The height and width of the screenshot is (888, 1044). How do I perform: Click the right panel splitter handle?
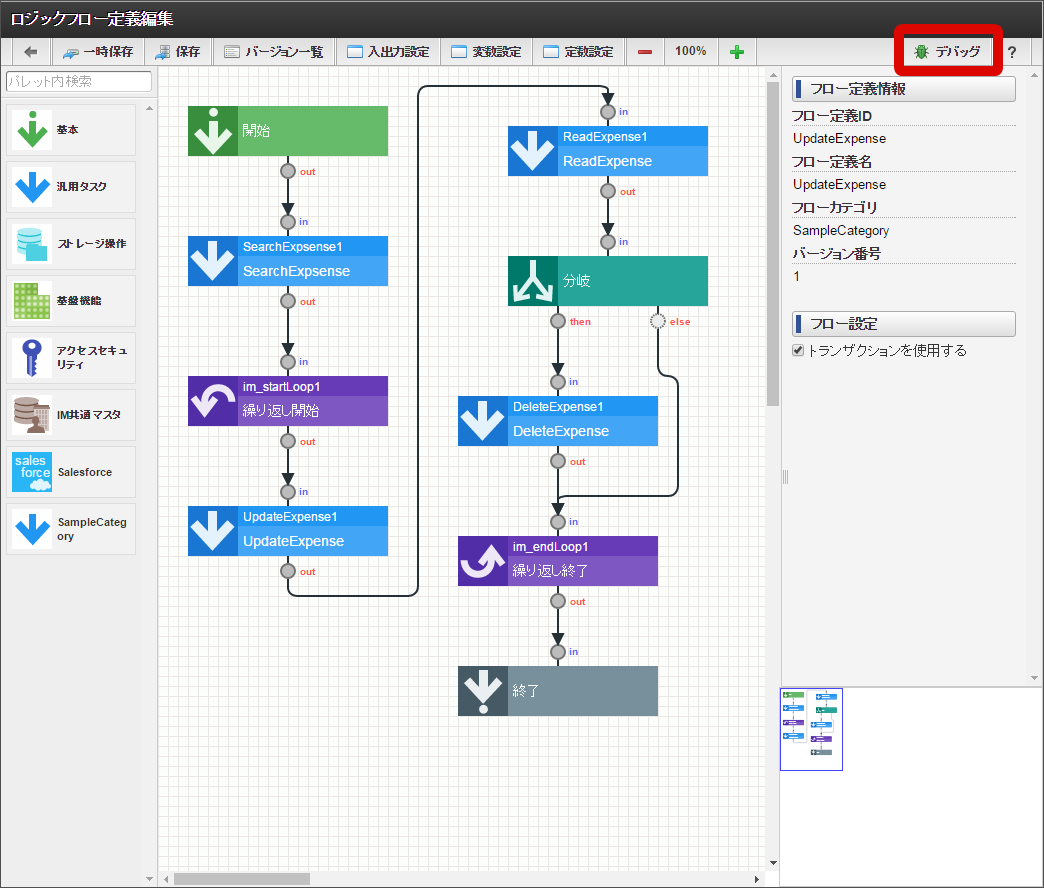pyautogui.click(x=785, y=477)
